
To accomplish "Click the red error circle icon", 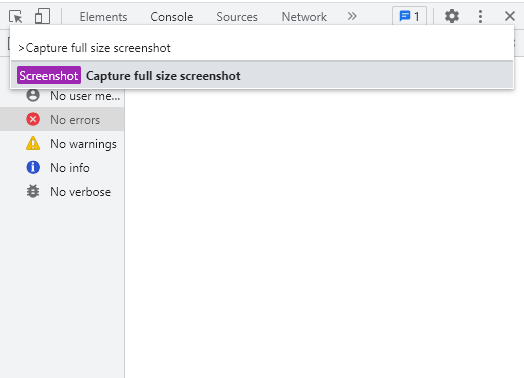I will 33,119.
